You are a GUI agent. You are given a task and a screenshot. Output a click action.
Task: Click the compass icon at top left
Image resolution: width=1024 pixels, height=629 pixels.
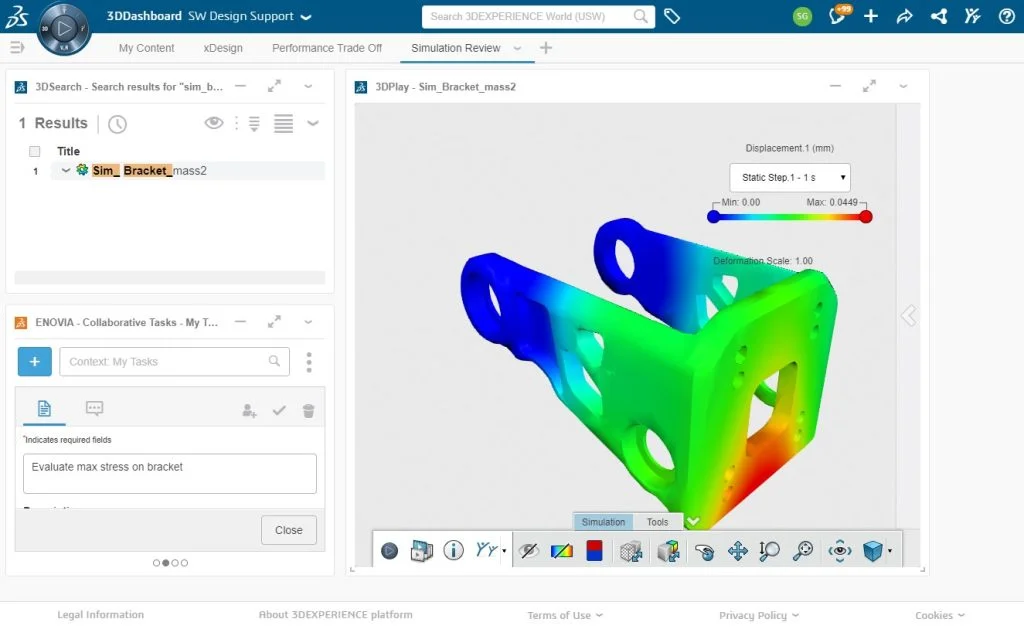64,29
